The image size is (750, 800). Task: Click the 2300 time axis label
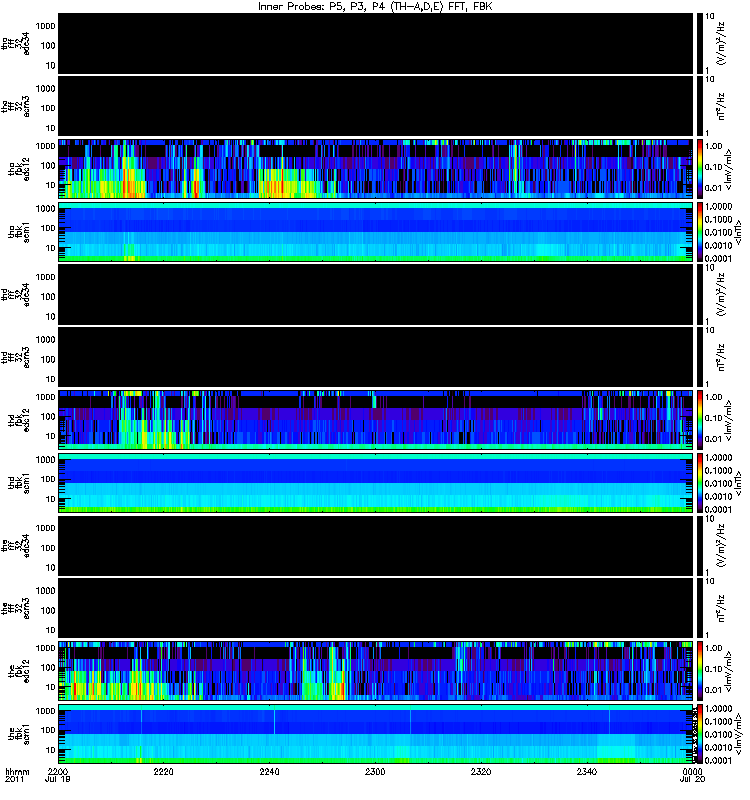pos(375,771)
